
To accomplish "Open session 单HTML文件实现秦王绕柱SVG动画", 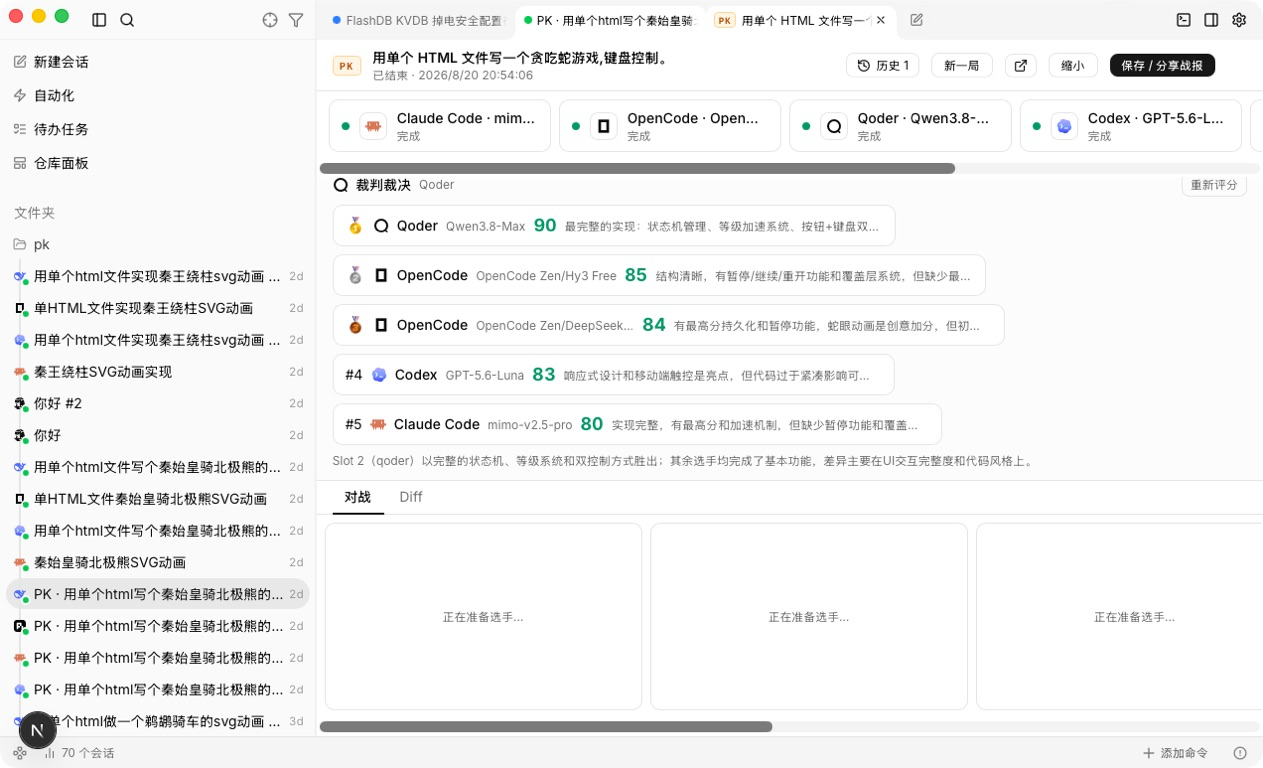I will [x=157, y=308].
